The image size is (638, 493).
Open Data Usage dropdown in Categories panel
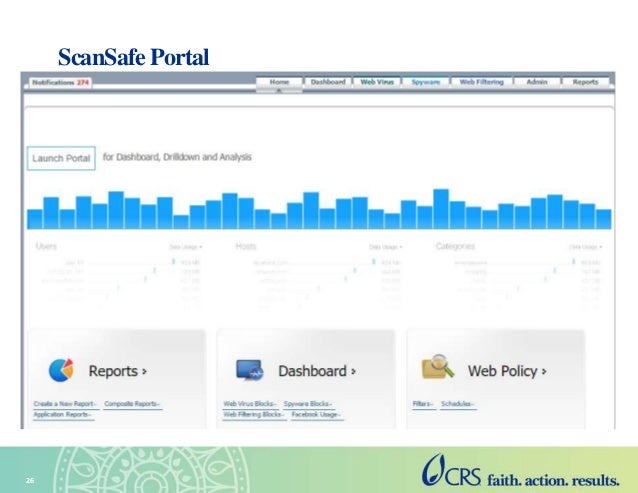[x=585, y=247]
